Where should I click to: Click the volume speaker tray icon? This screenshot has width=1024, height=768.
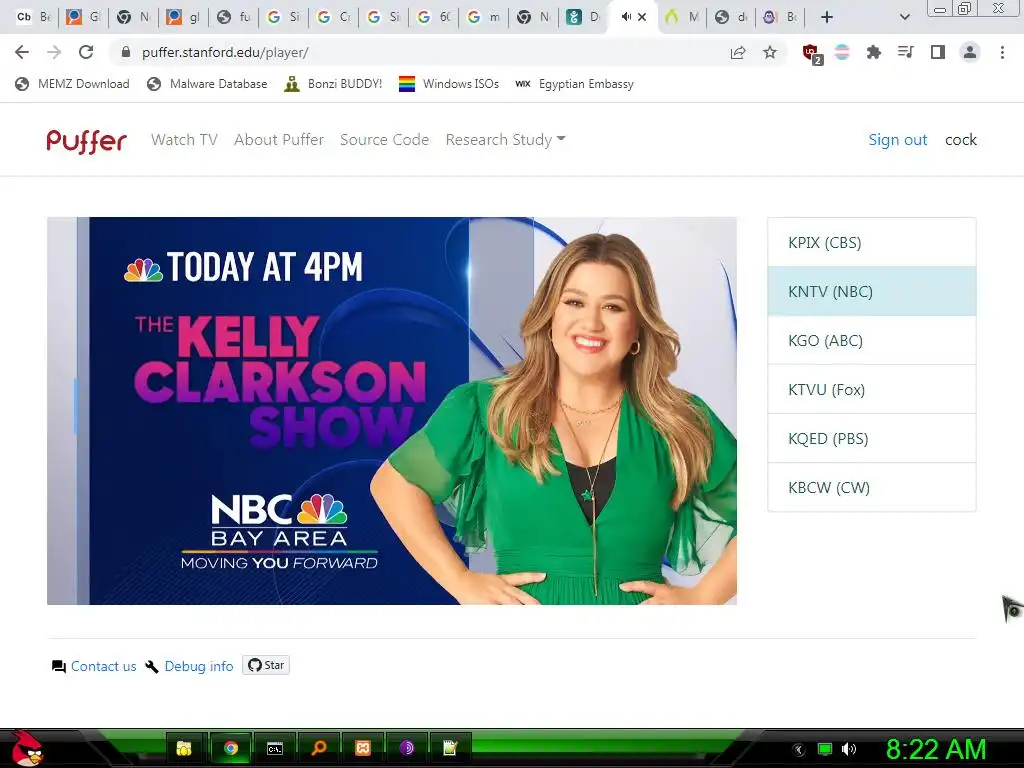coord(849,749)
